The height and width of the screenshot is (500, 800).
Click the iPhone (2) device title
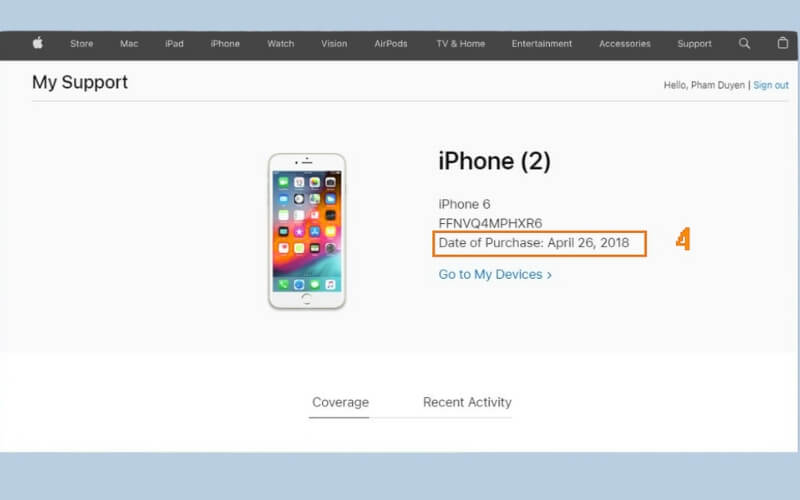[494, 161]
